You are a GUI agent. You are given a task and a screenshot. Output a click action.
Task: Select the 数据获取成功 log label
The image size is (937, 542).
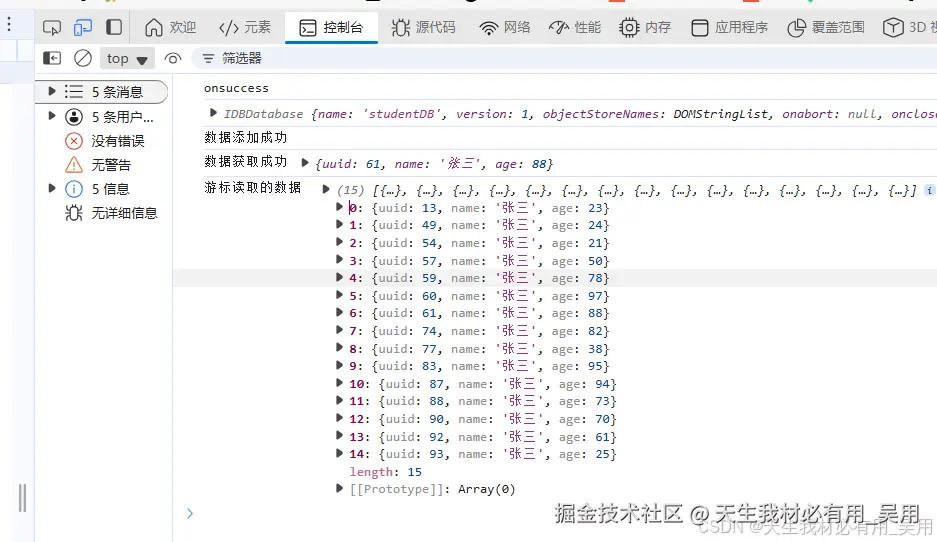tap(245, 162)
